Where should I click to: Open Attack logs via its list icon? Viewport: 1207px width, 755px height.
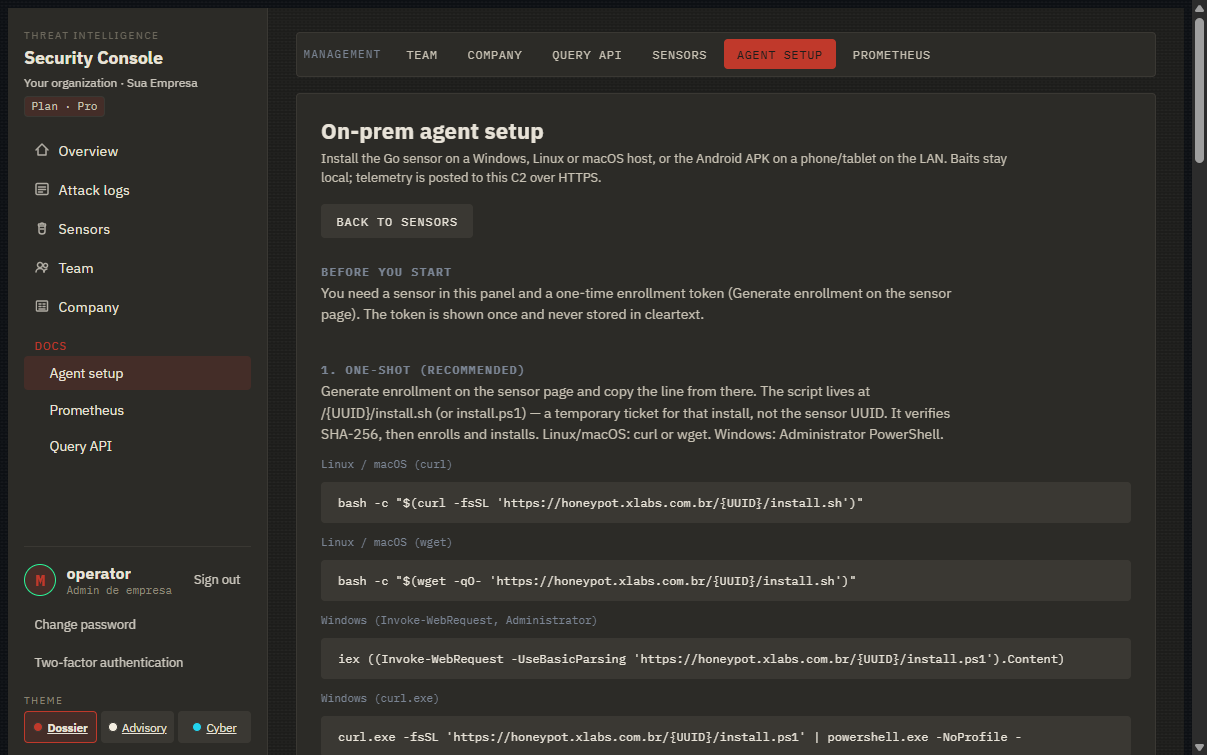42,190
